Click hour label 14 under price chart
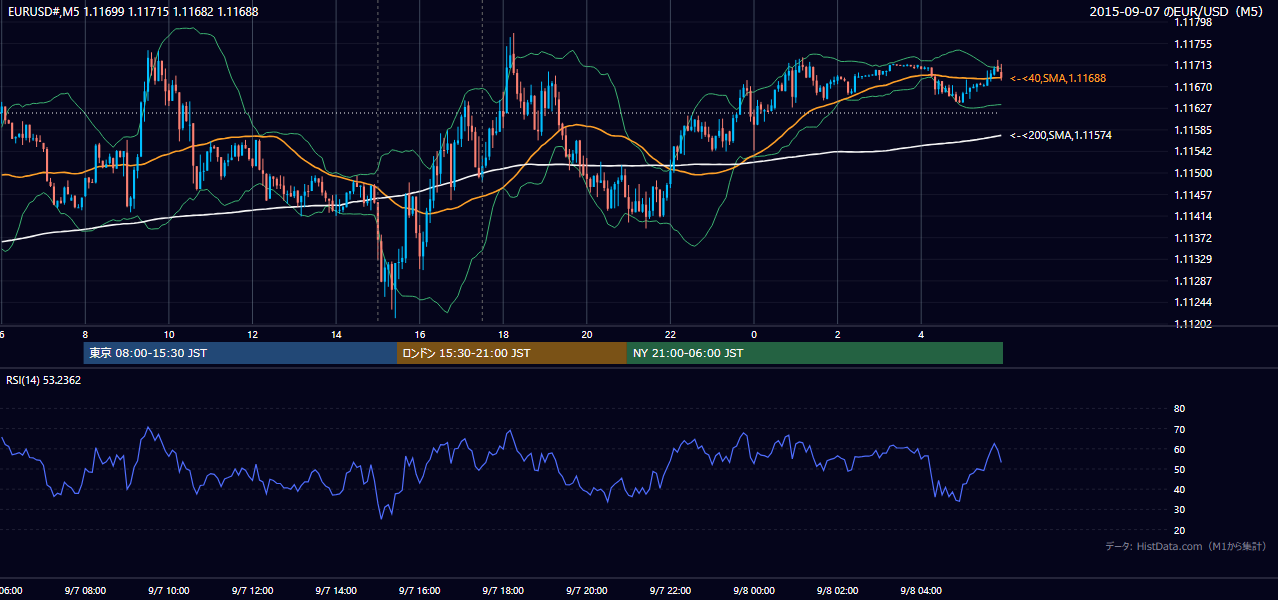 point(336,334)
